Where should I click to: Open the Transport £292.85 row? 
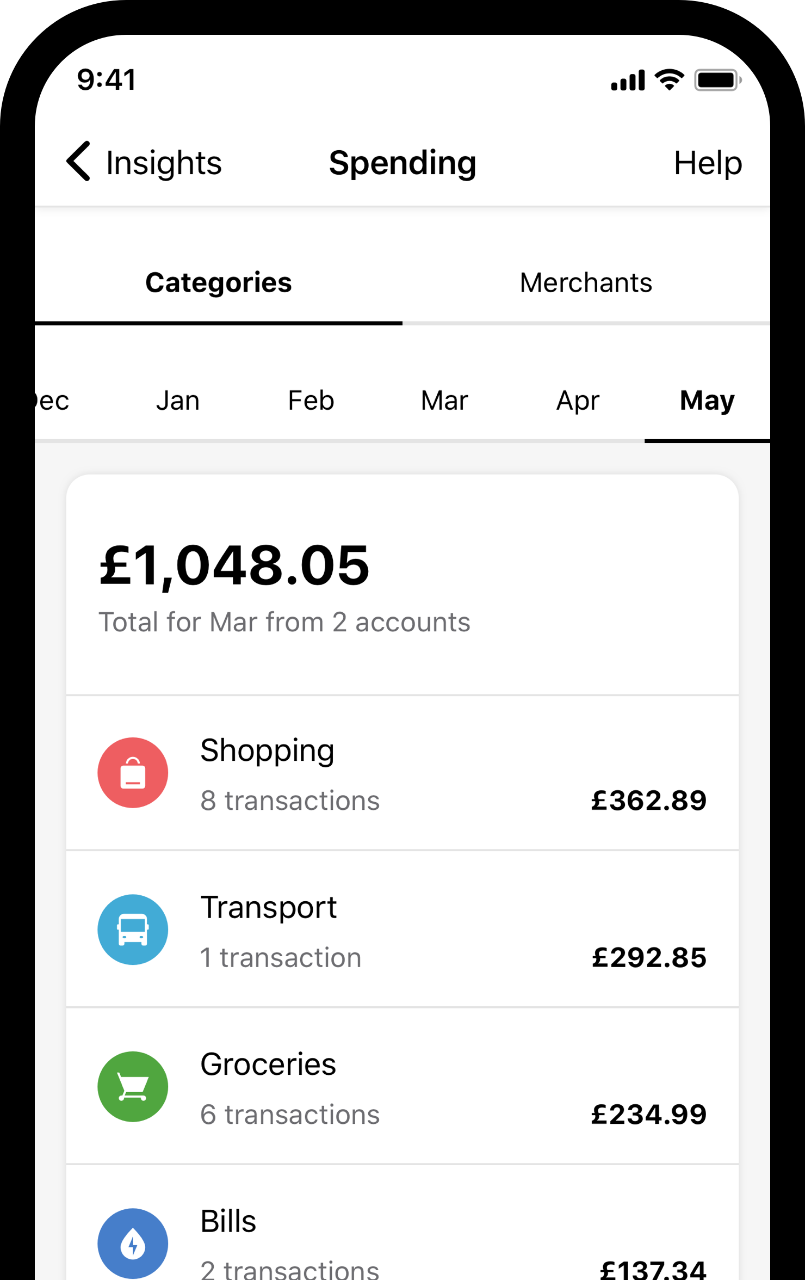pyautogui.click(x=402, y=930)
